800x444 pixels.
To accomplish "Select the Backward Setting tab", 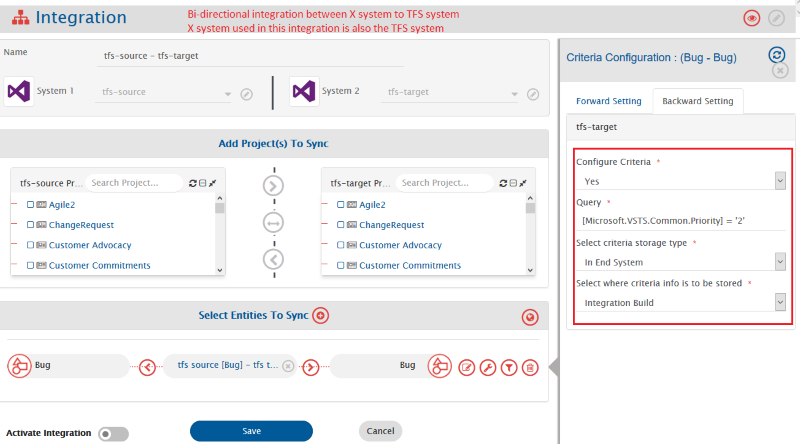I will click(697, 101).
